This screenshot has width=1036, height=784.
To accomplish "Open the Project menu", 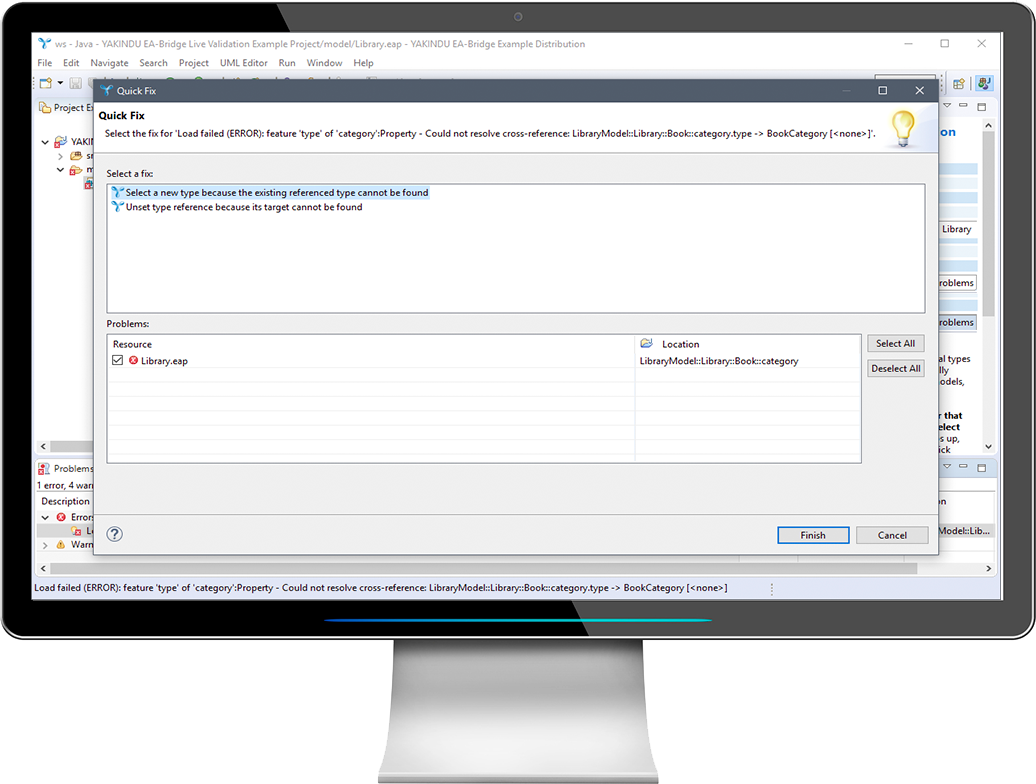I will (x=194, y=63).
